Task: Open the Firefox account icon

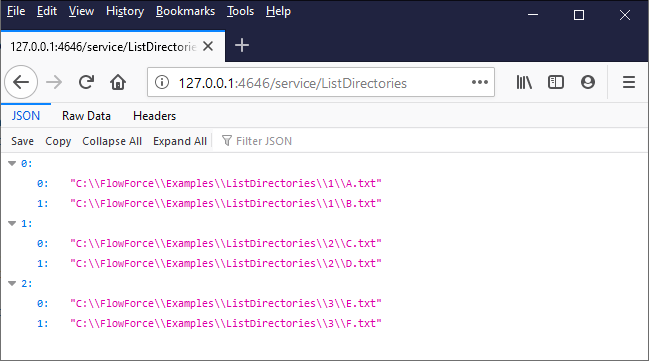Action: point(588,82)
